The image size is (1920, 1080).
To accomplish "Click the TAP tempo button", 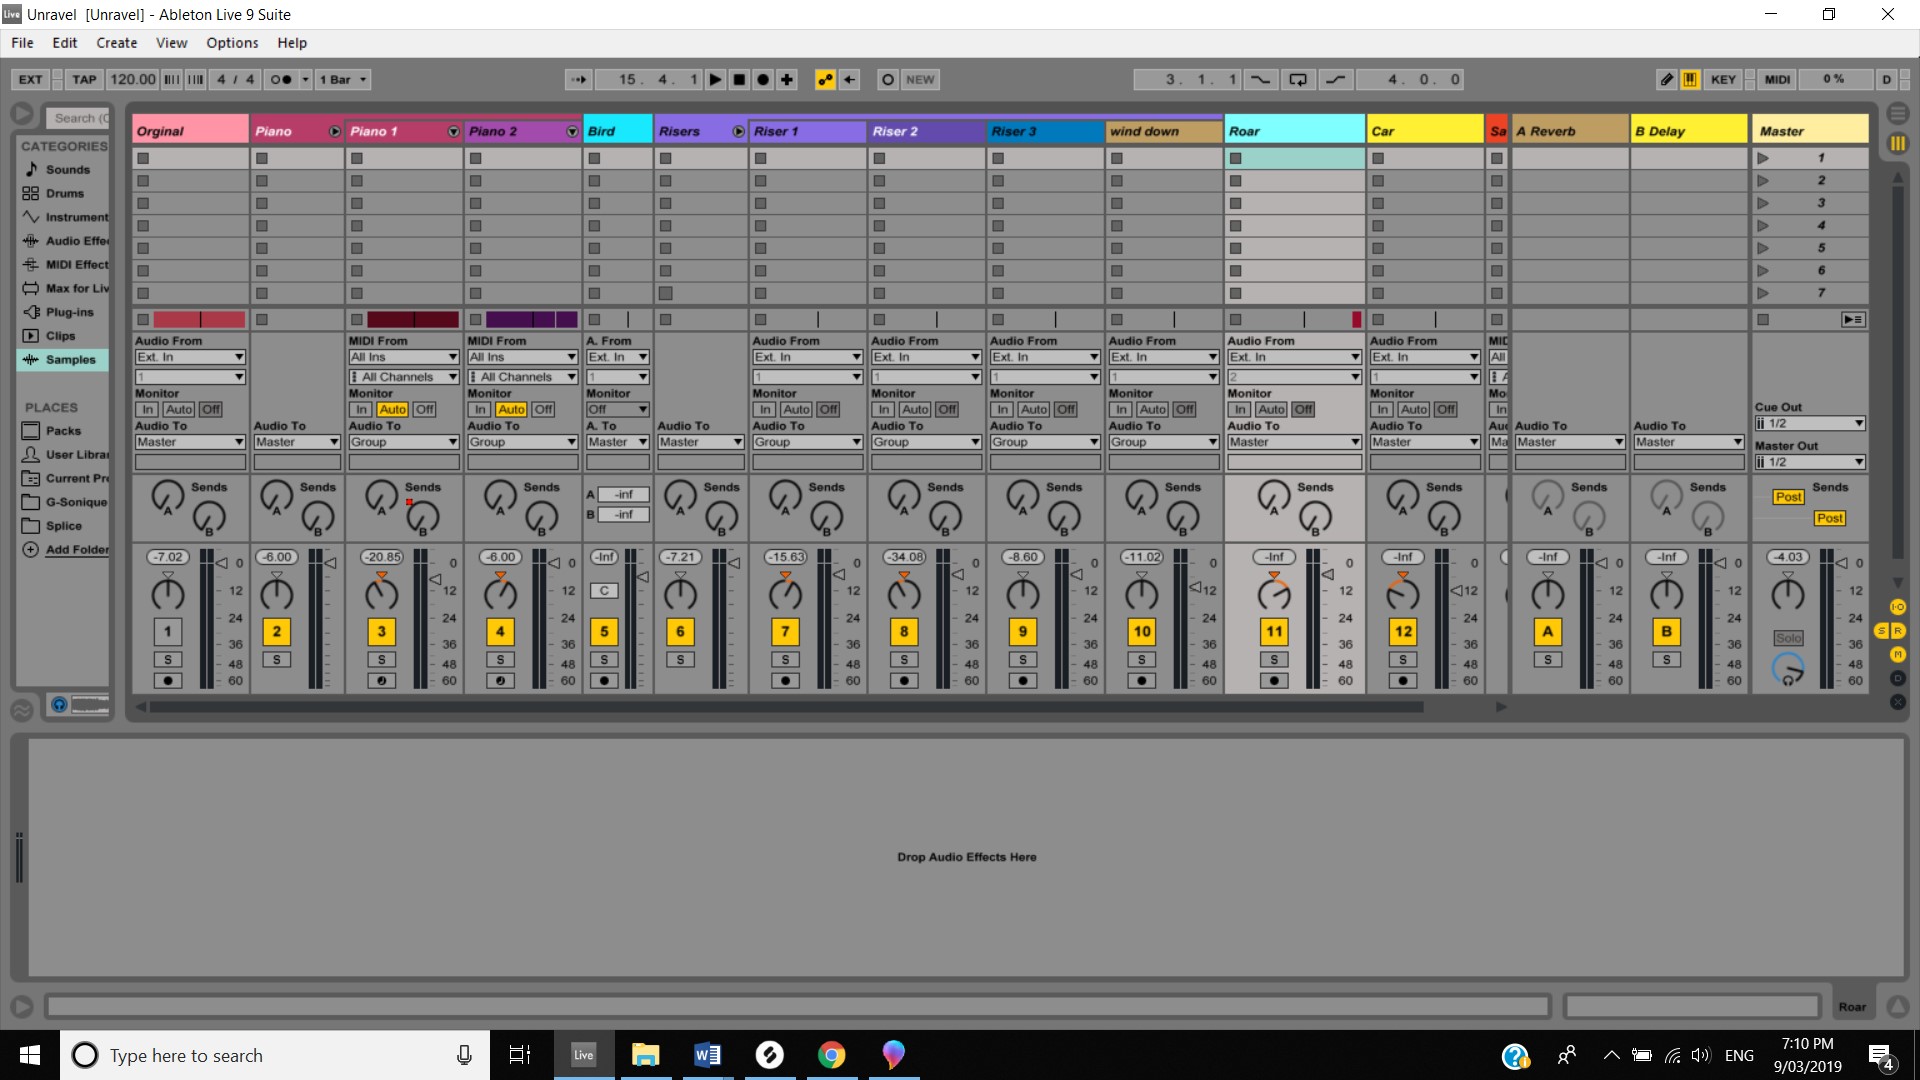I will tap(84, 80).
